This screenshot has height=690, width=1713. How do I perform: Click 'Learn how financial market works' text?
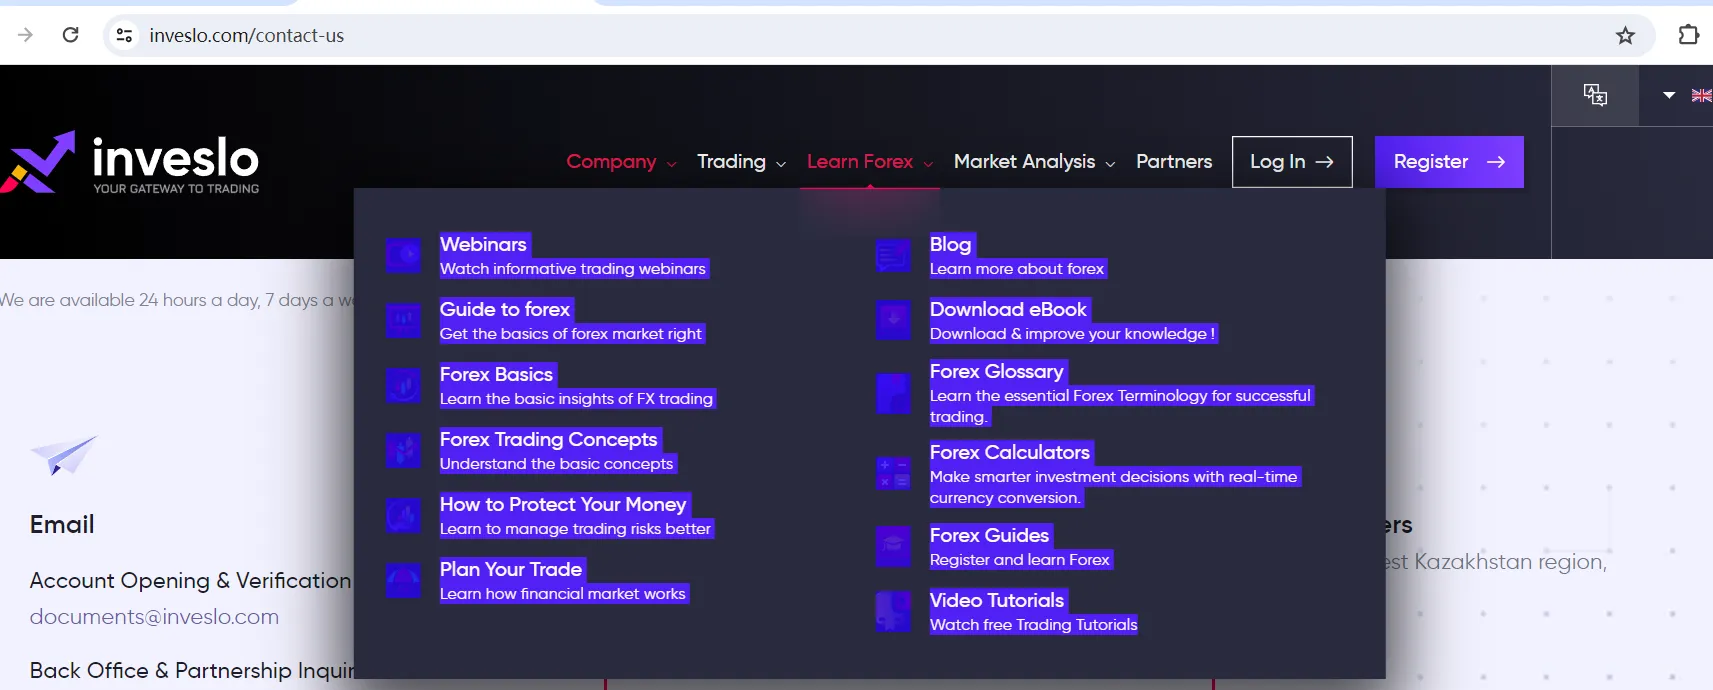[563, 594]
